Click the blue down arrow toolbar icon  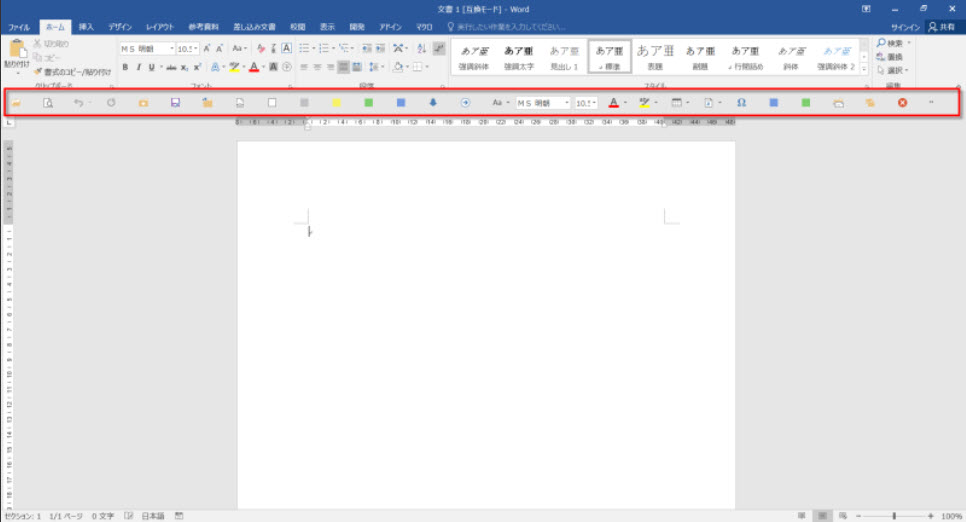pos(433,102)
